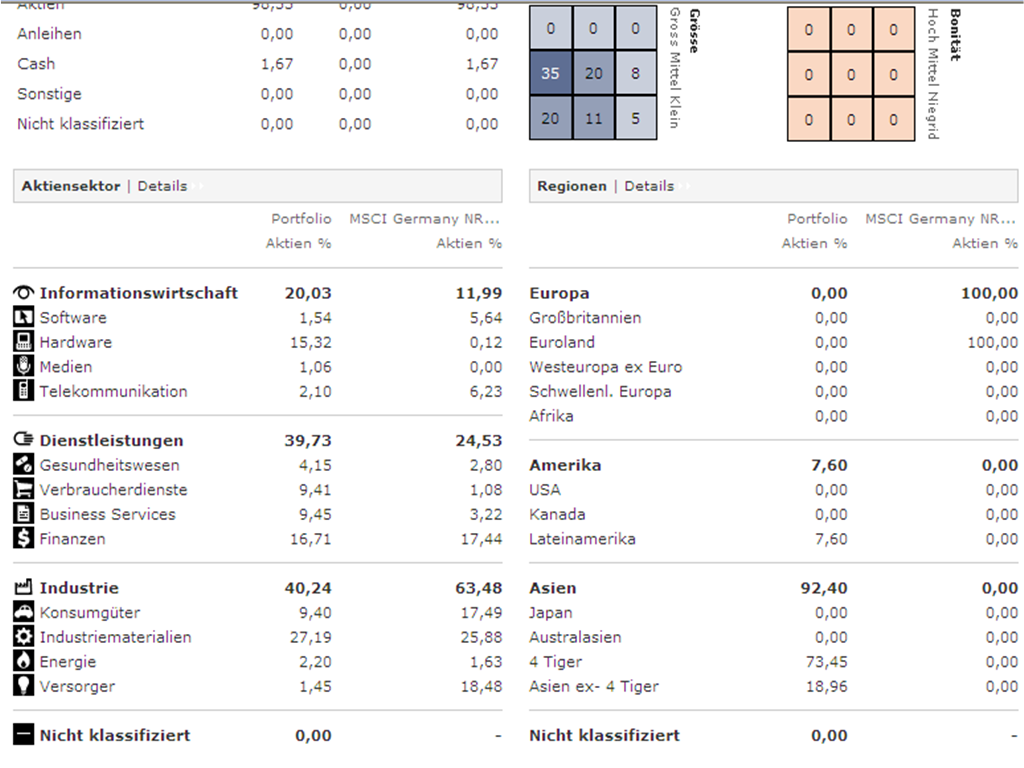1024x768 pixels.
Task: Select the Japan region row
Action: 773,613
